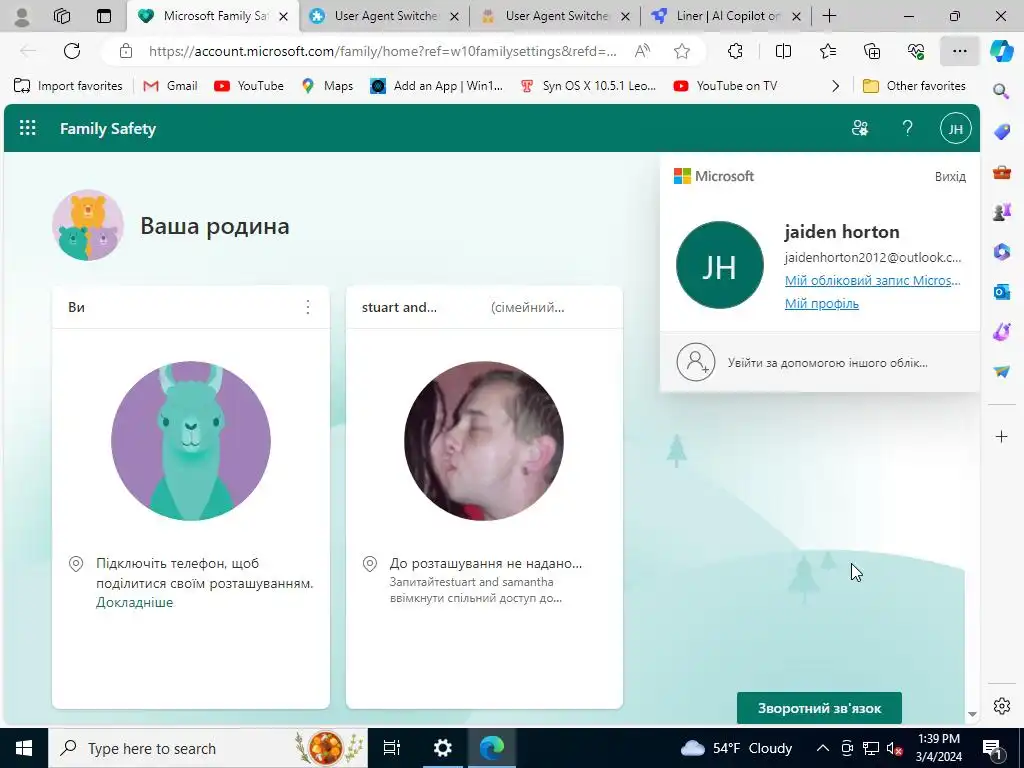Viewport: 1024px width, 768px height.
Task: Open Мій профіль link
Action: (x=822, y=303)
